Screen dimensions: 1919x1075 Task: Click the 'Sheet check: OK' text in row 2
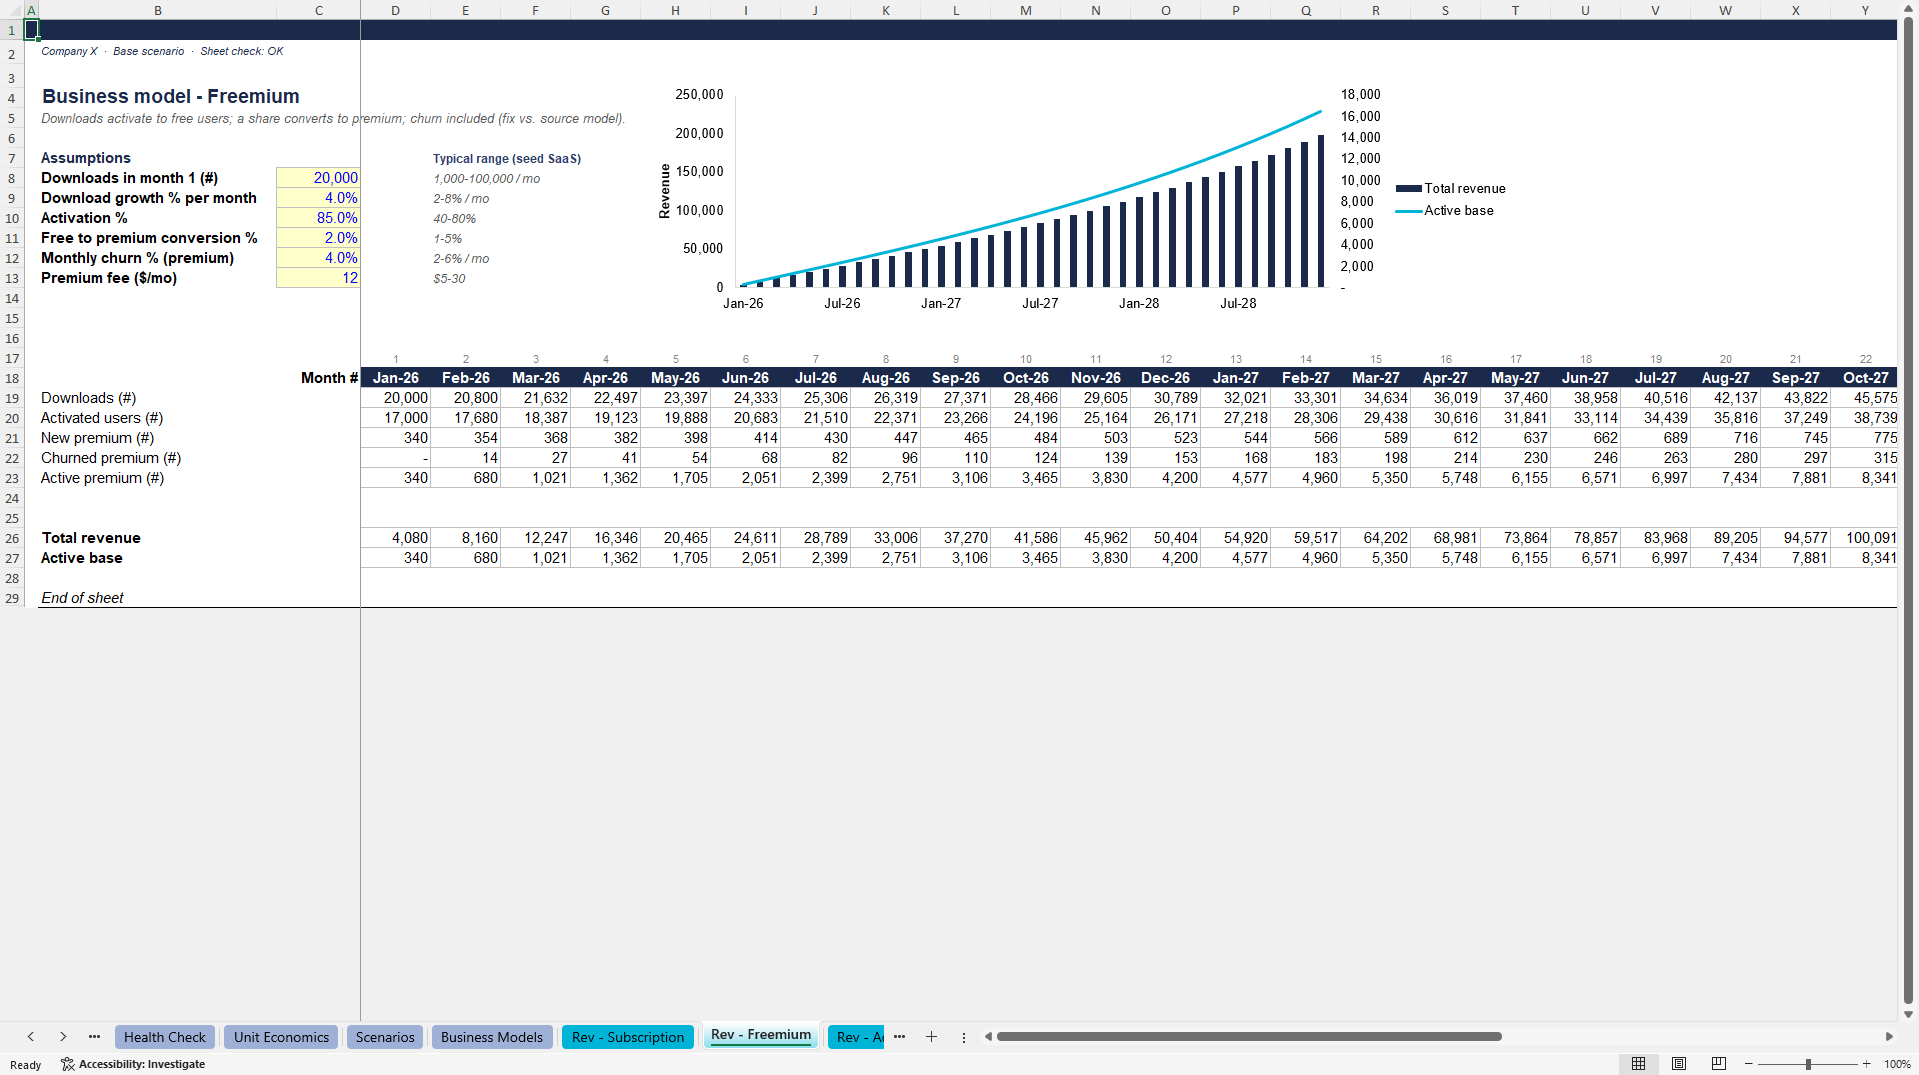[x=241, y=51]
